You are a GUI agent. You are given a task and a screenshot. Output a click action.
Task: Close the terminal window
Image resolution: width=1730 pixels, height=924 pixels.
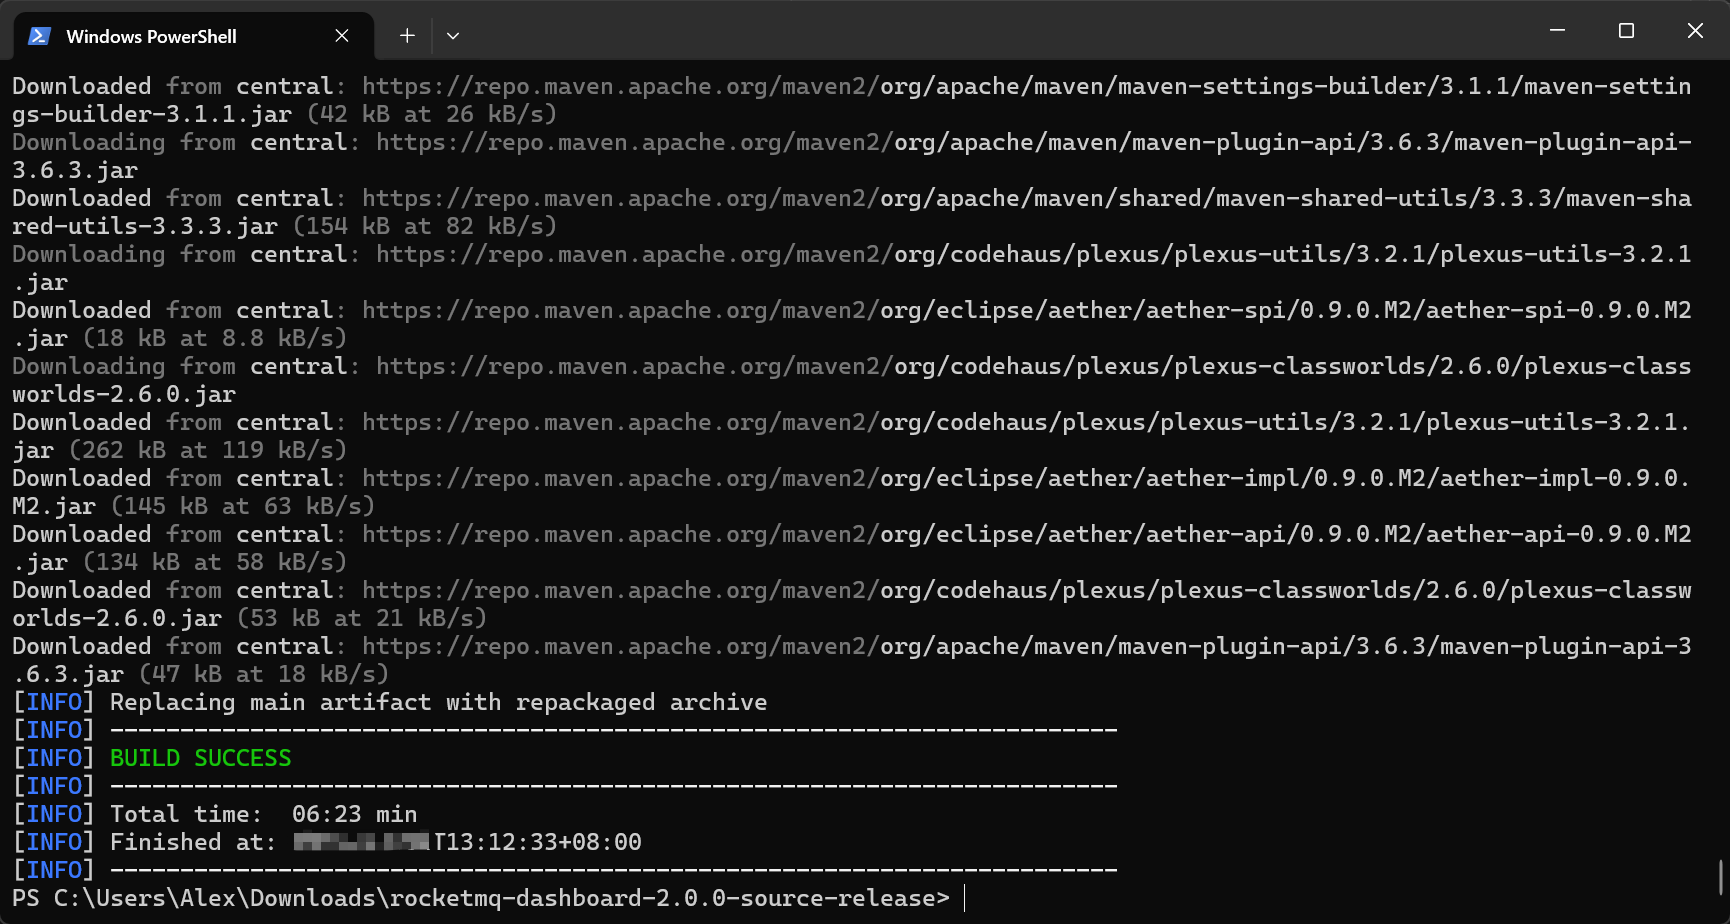pos(1695,31)
